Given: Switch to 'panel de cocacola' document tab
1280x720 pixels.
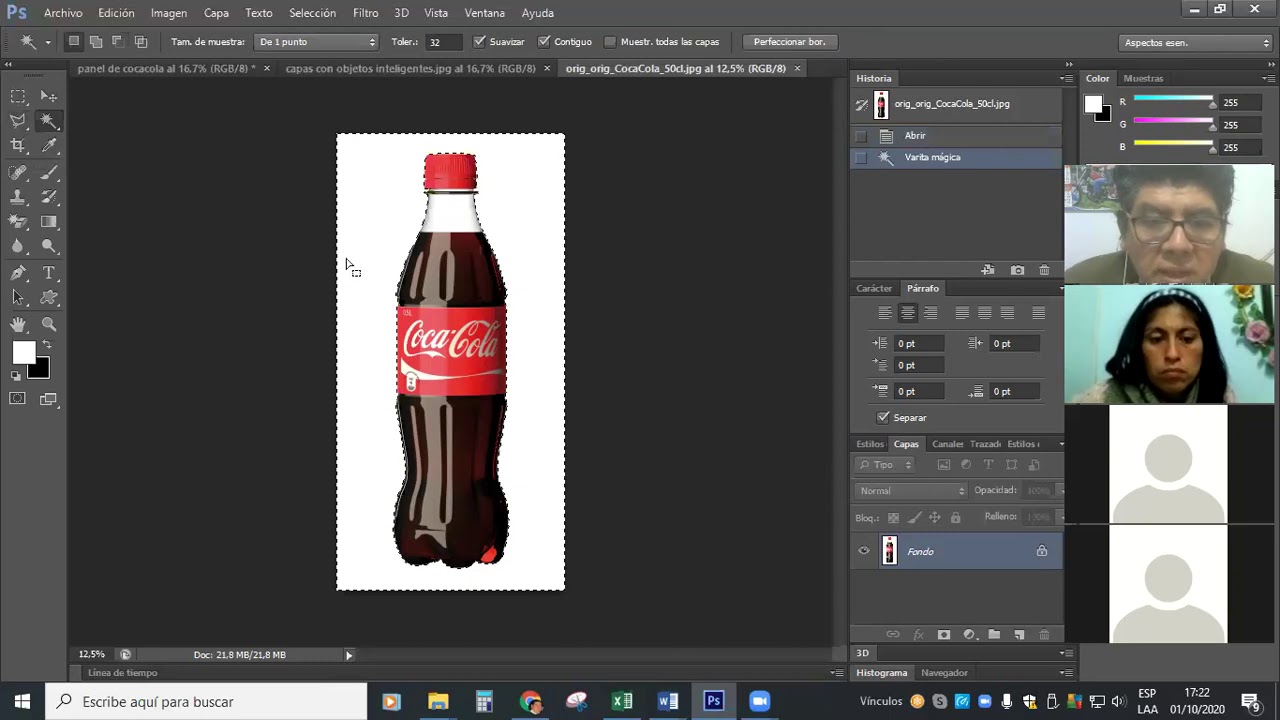Looking at the screenshot, I should point(166,68).
